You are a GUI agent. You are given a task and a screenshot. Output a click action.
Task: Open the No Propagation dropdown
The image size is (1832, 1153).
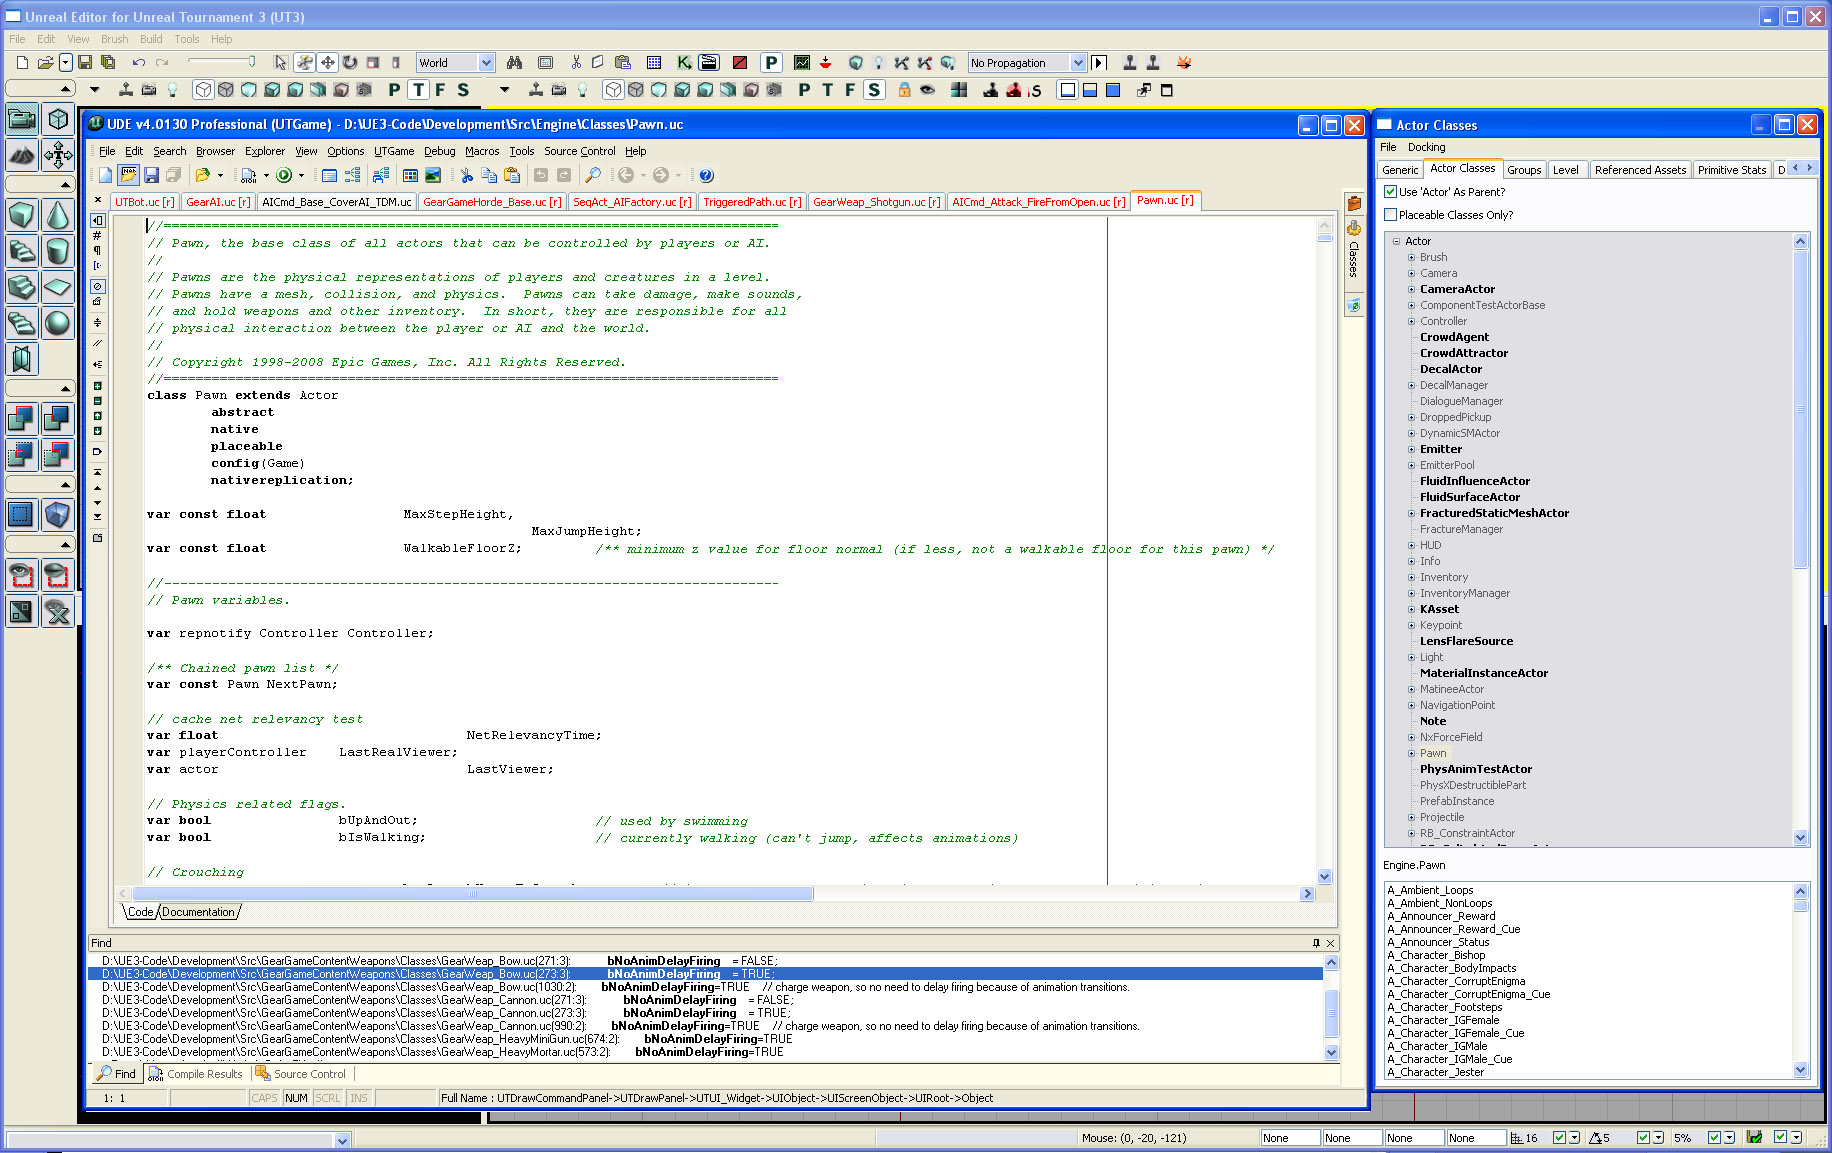[x=1077, y=63]
